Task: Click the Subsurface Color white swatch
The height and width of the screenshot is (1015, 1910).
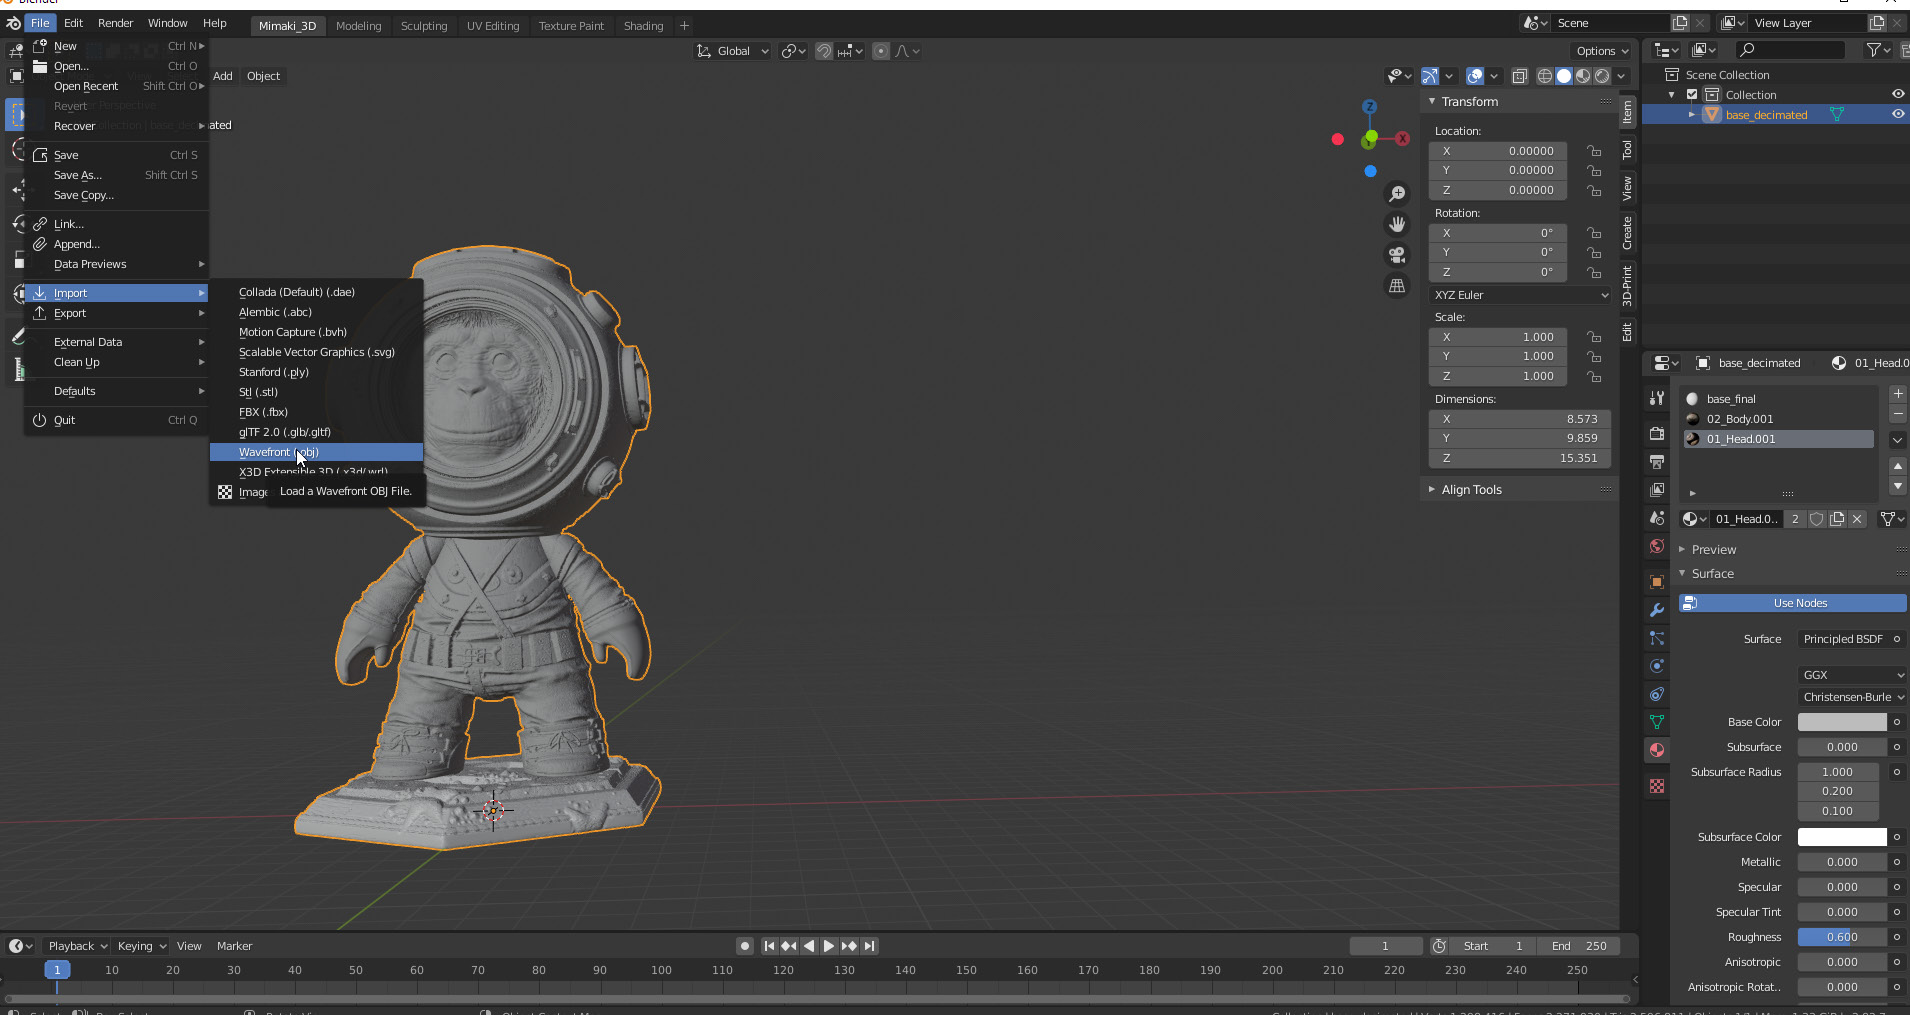Action: coord(1842,837)
